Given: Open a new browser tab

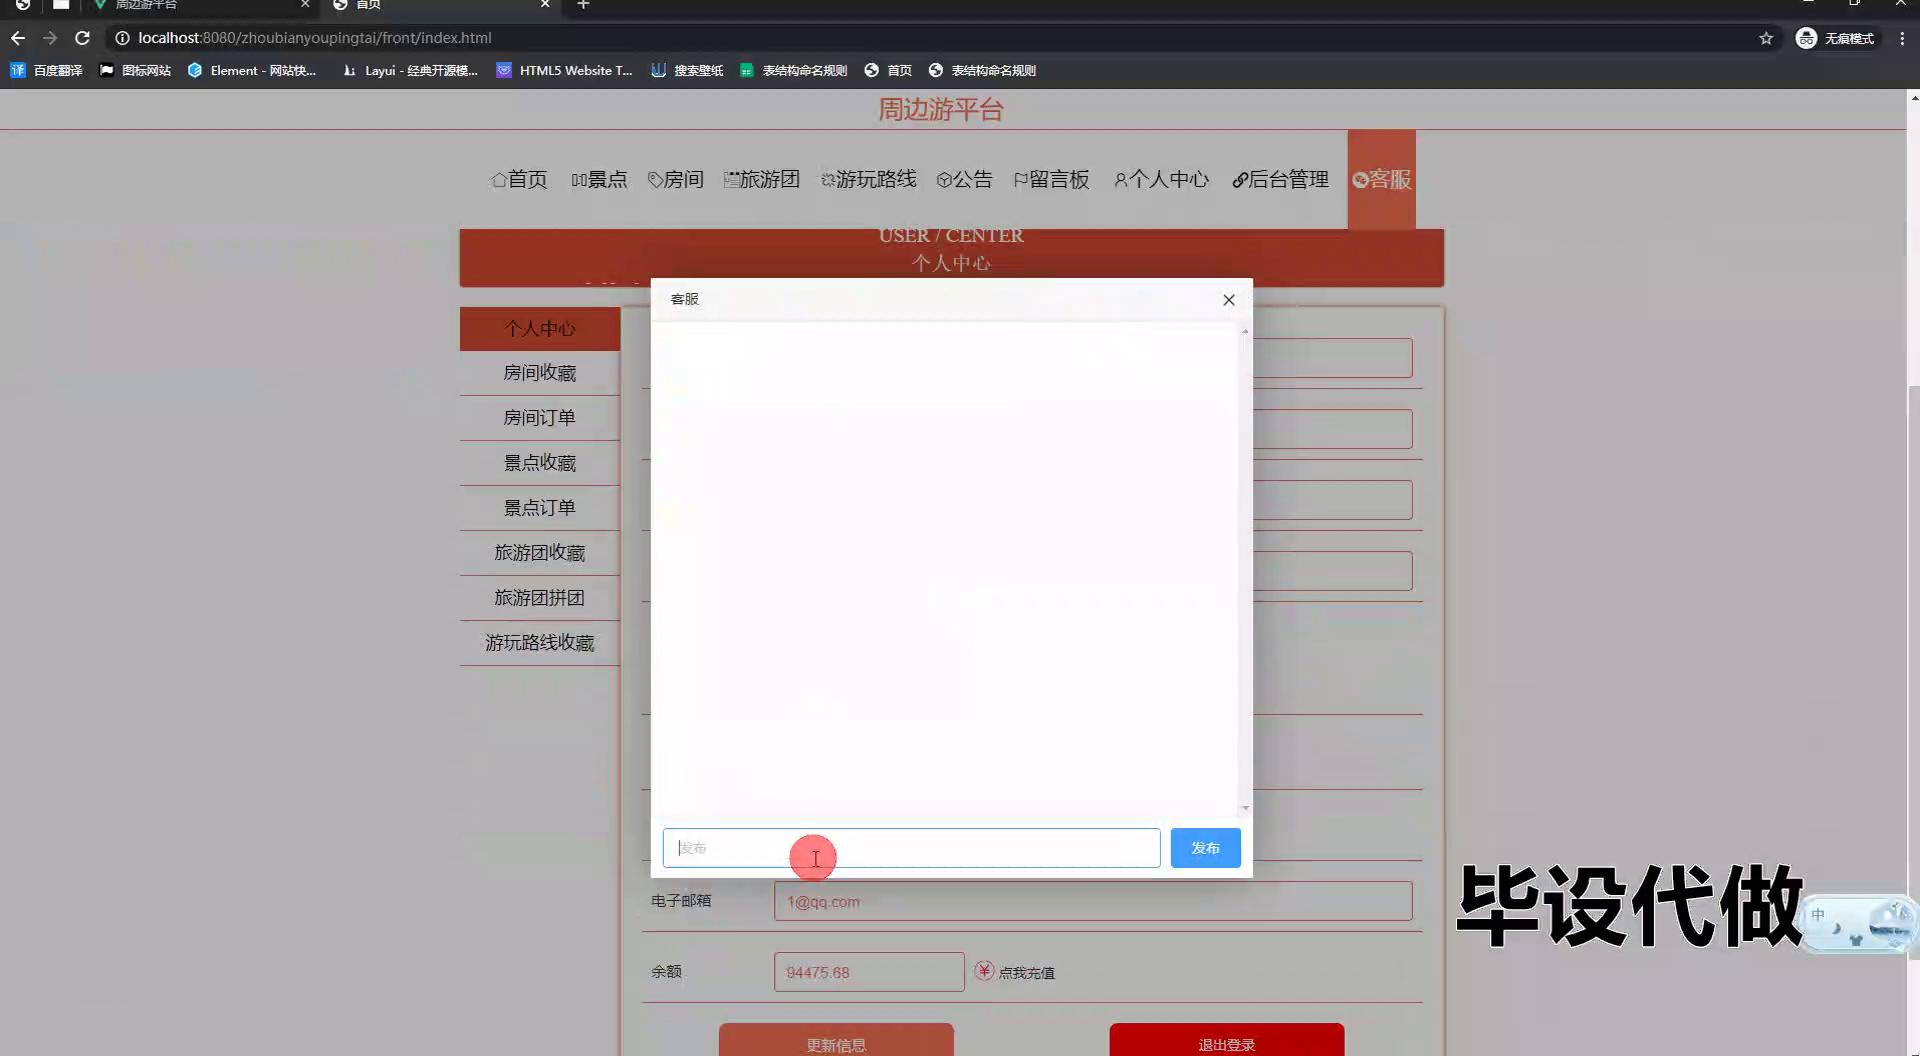Looking at the screenshot, I should point(583,5).
